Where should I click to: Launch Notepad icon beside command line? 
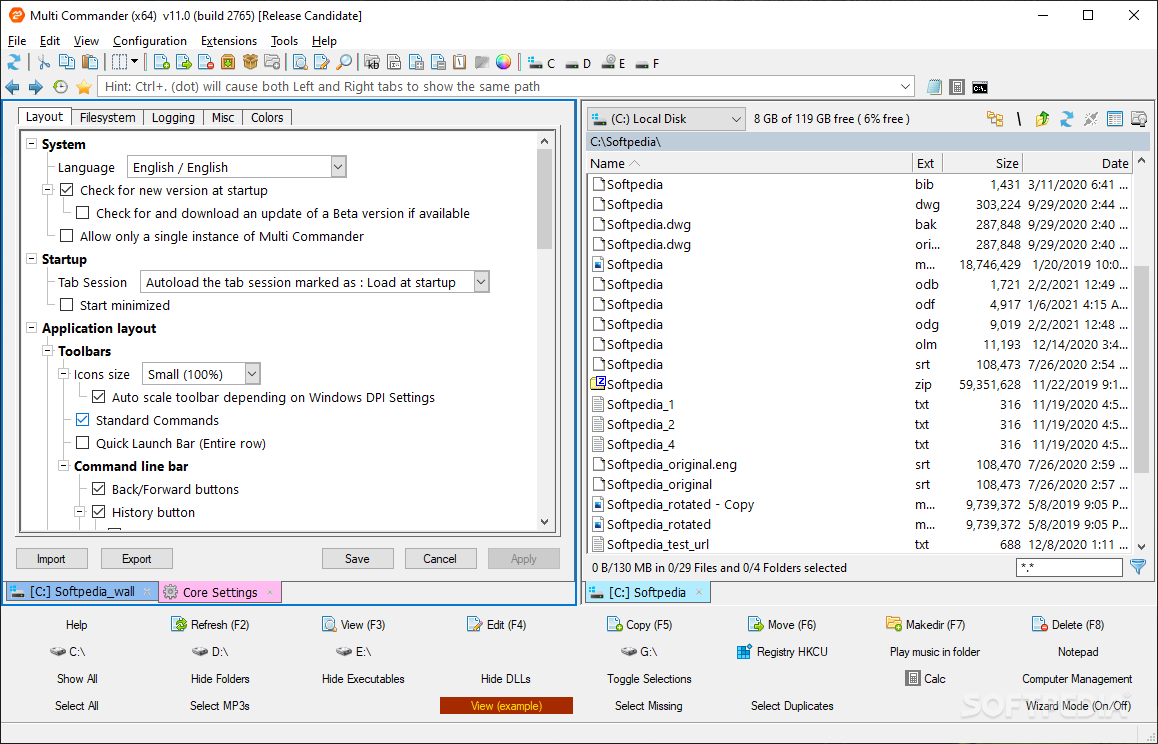934,87
